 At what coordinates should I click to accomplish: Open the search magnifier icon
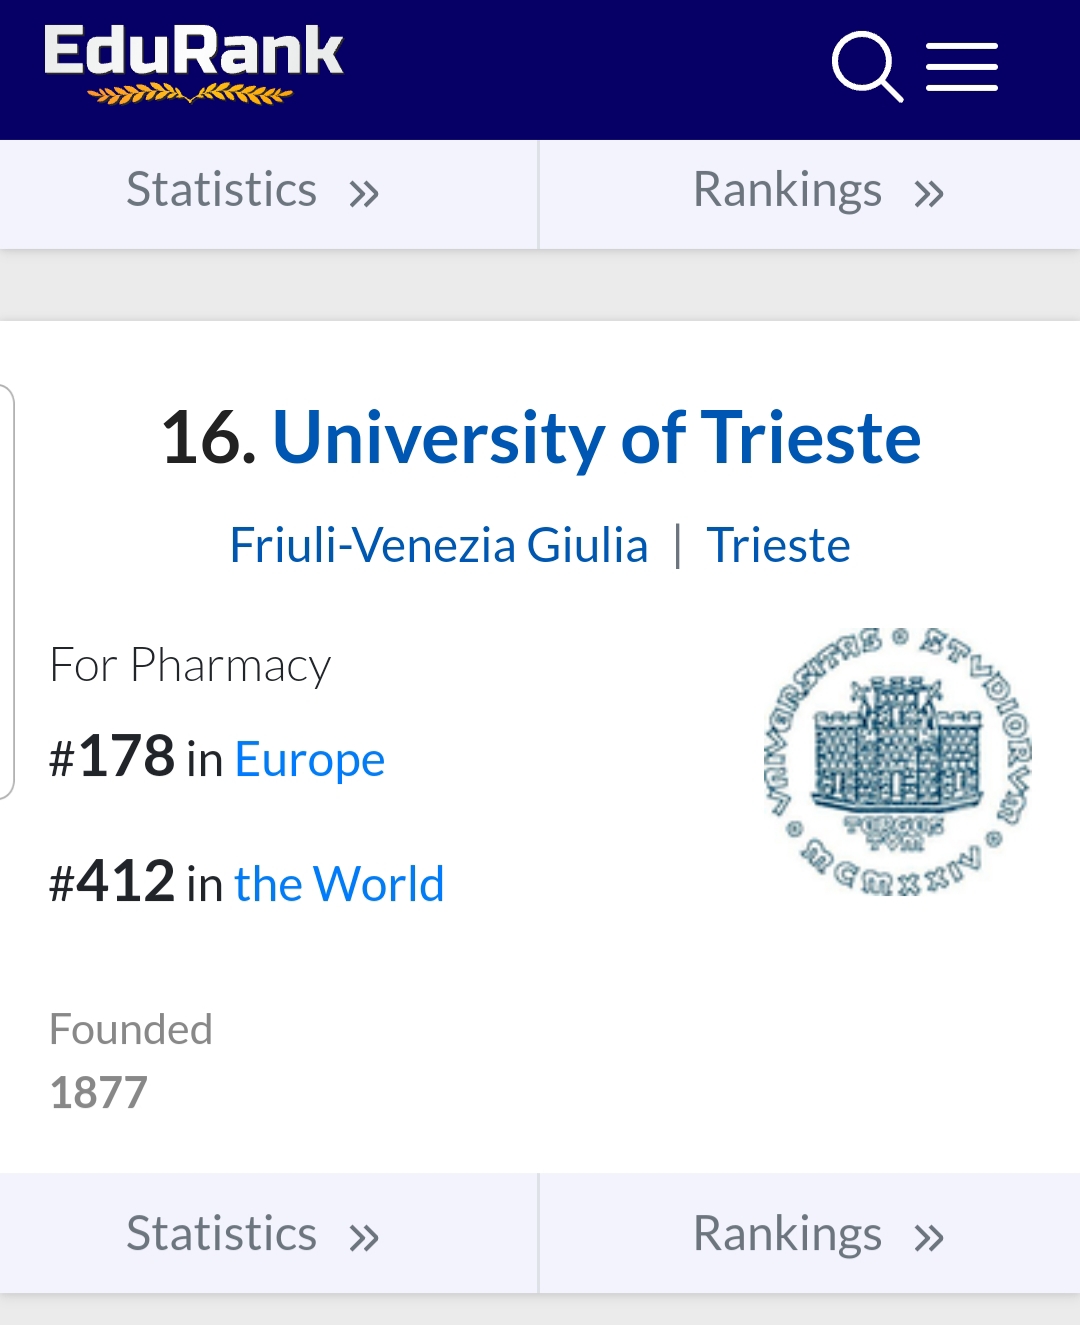click(x=867, y=67)
